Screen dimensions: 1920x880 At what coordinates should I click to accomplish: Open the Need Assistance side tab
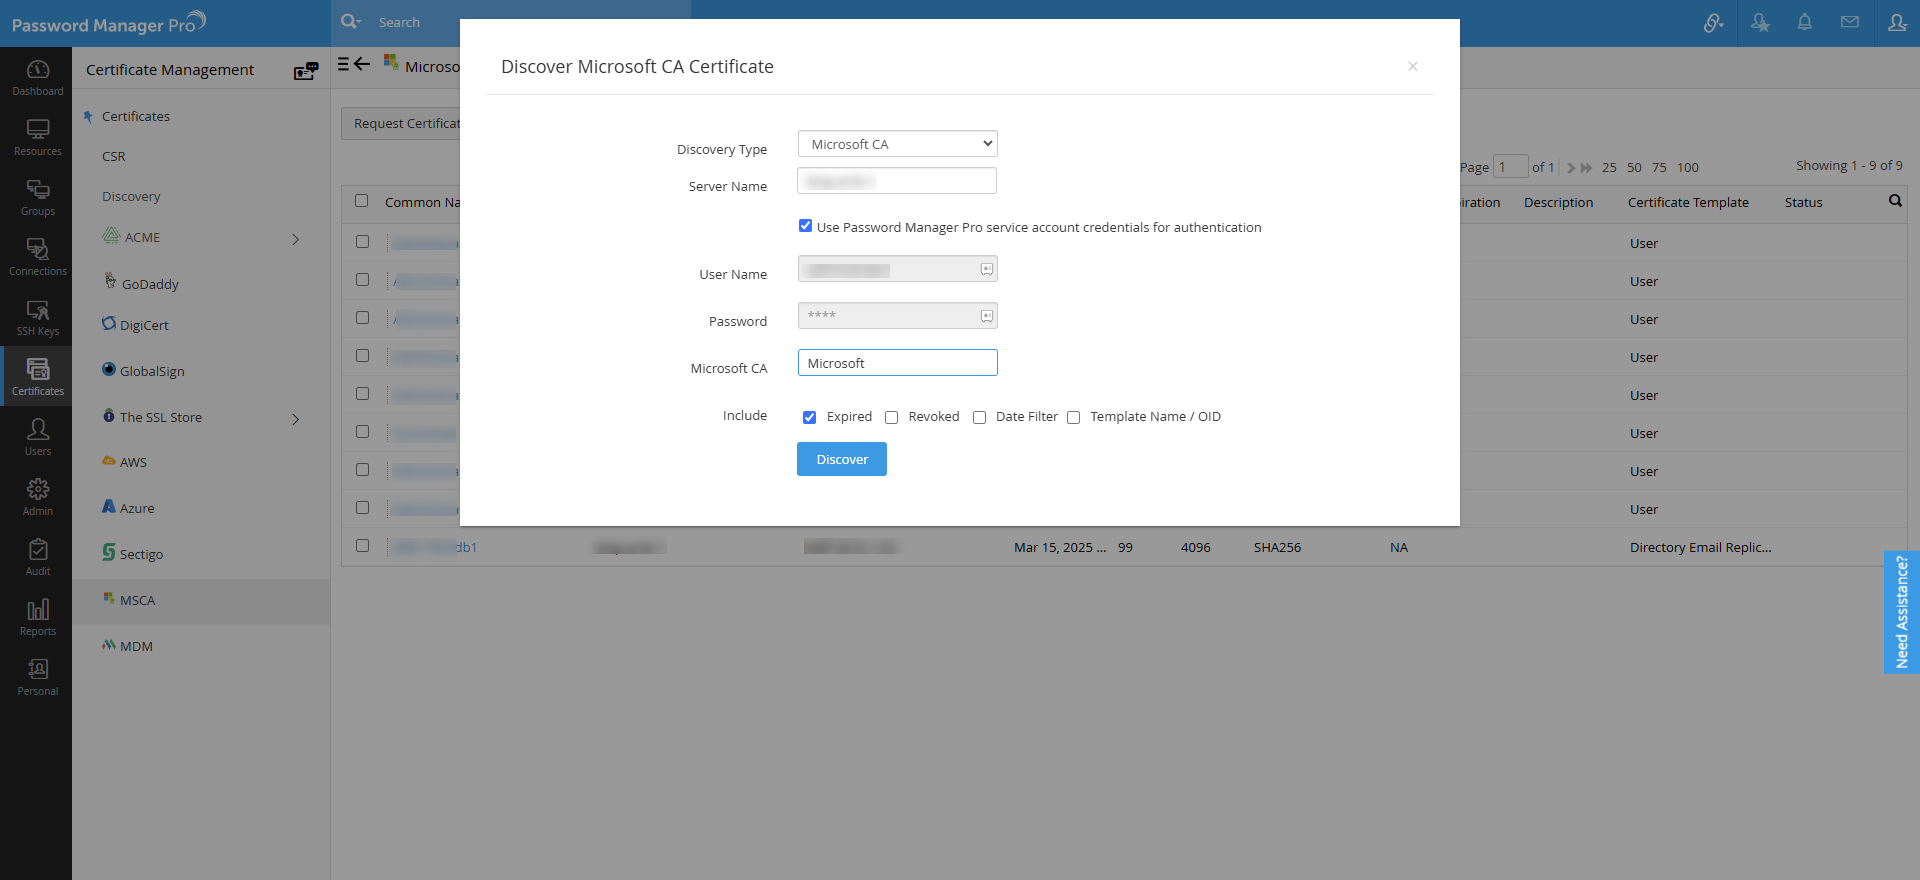(x=1902, y=612)
